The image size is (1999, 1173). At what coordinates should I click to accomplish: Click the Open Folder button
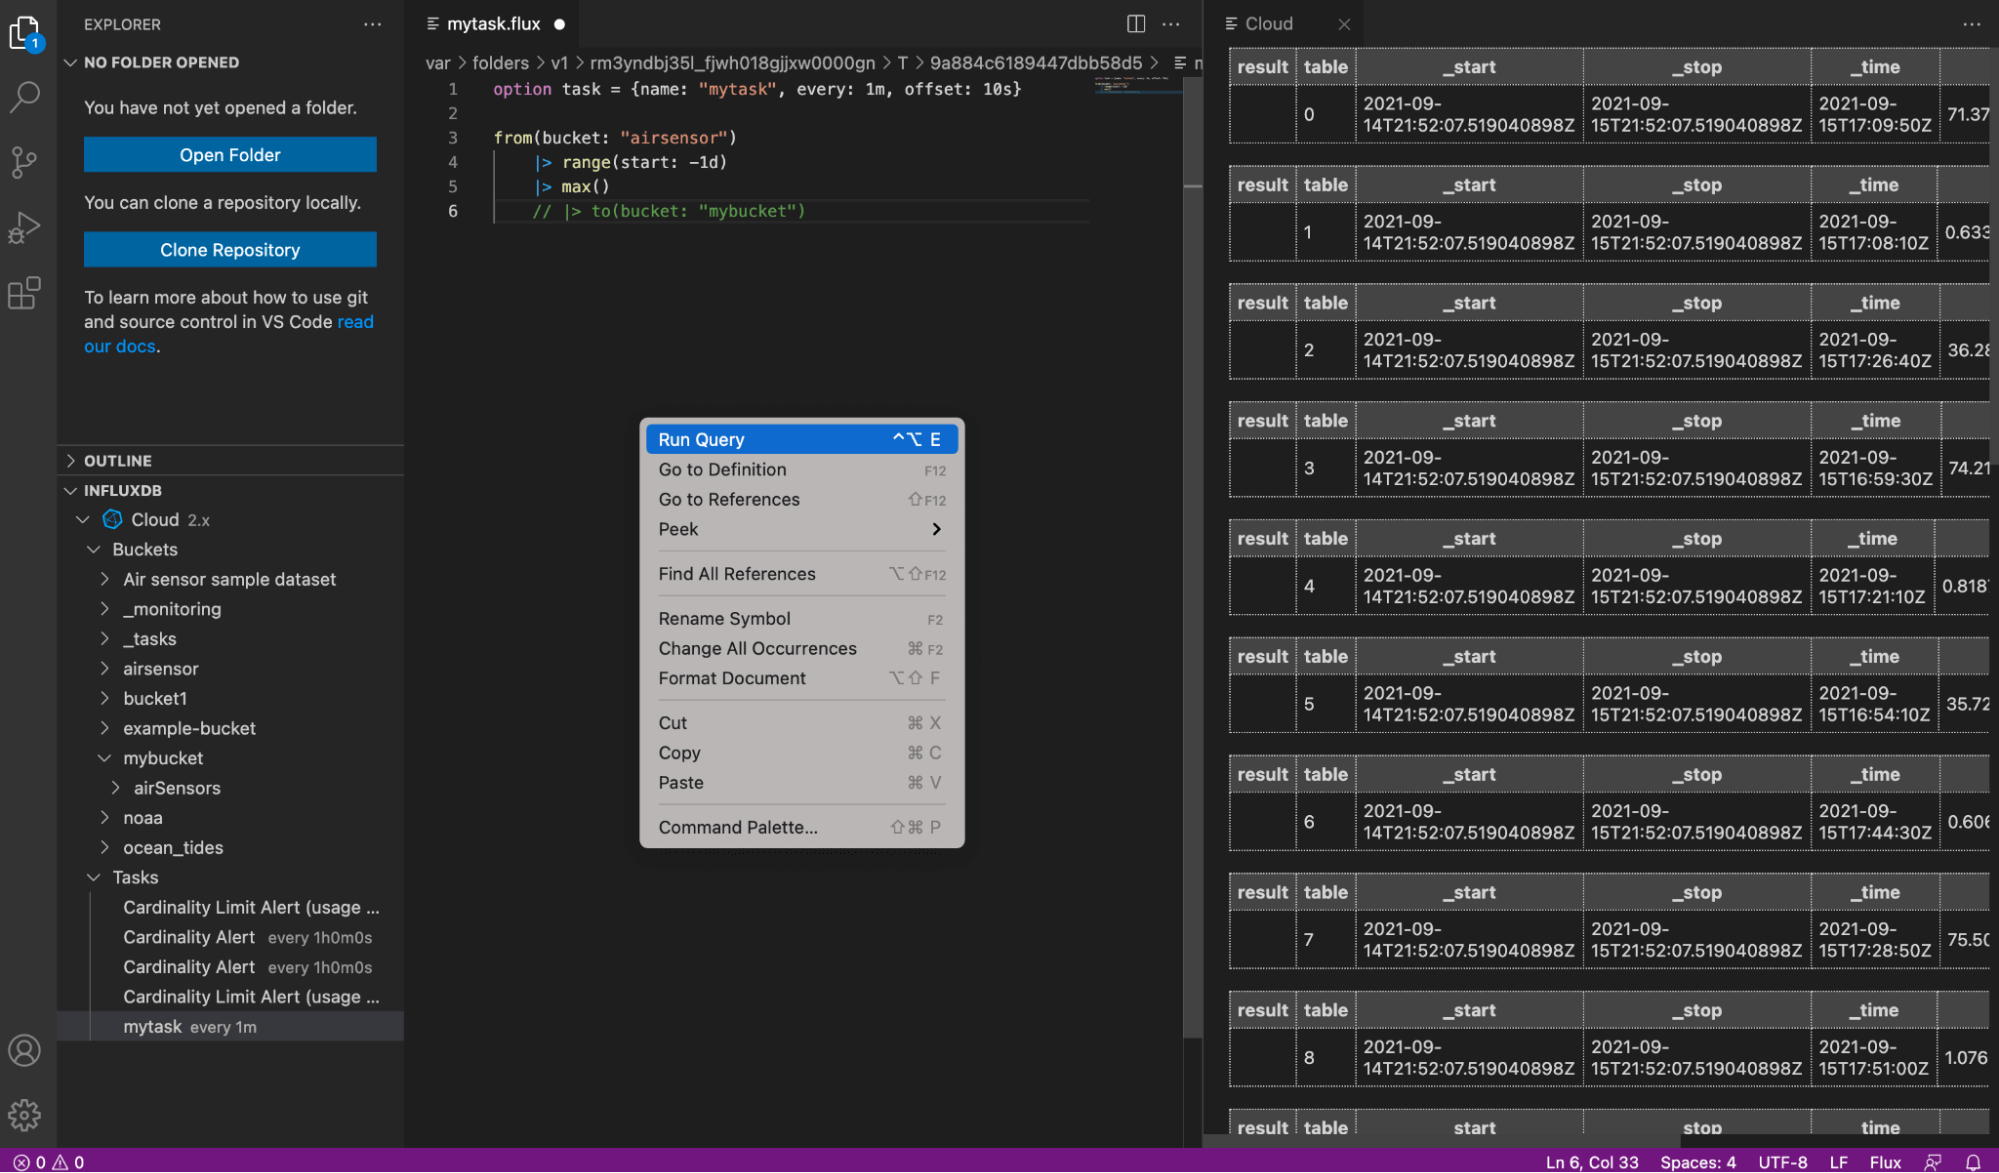click(x=230, y=155)
